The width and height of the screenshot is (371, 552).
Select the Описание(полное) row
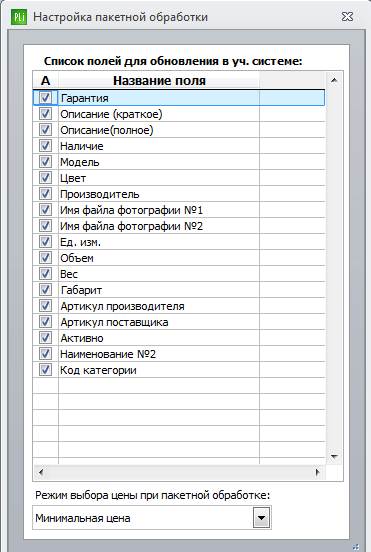(179, 130)
